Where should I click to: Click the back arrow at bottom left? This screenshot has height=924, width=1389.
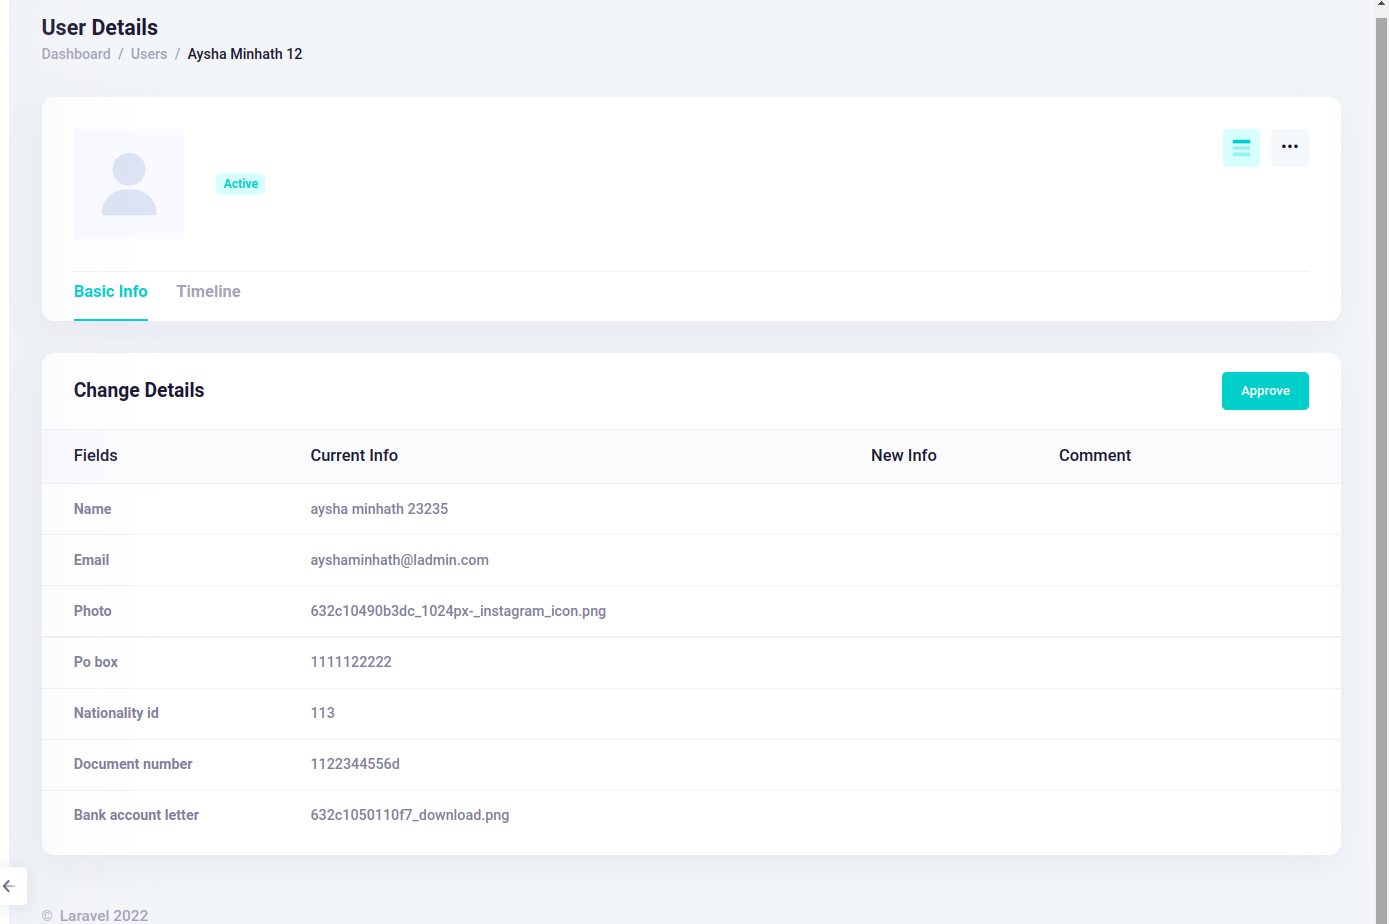pyautogui.click(x=10, y=886)
